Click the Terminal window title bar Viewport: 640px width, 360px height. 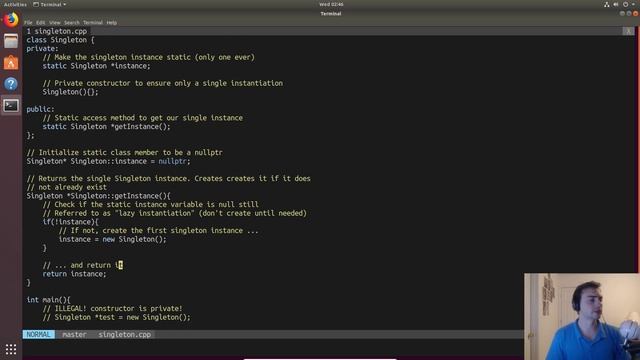(x=331, y=13)
